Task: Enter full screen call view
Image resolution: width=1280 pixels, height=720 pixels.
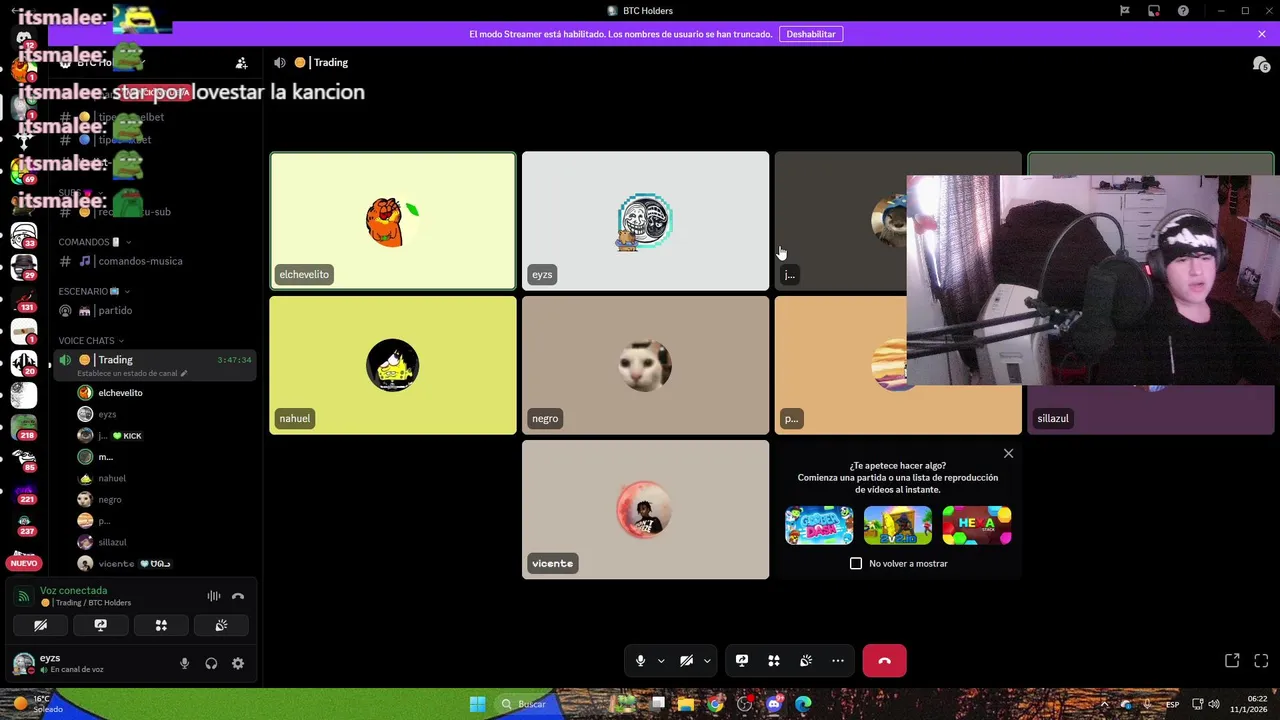Action: 1261,661
